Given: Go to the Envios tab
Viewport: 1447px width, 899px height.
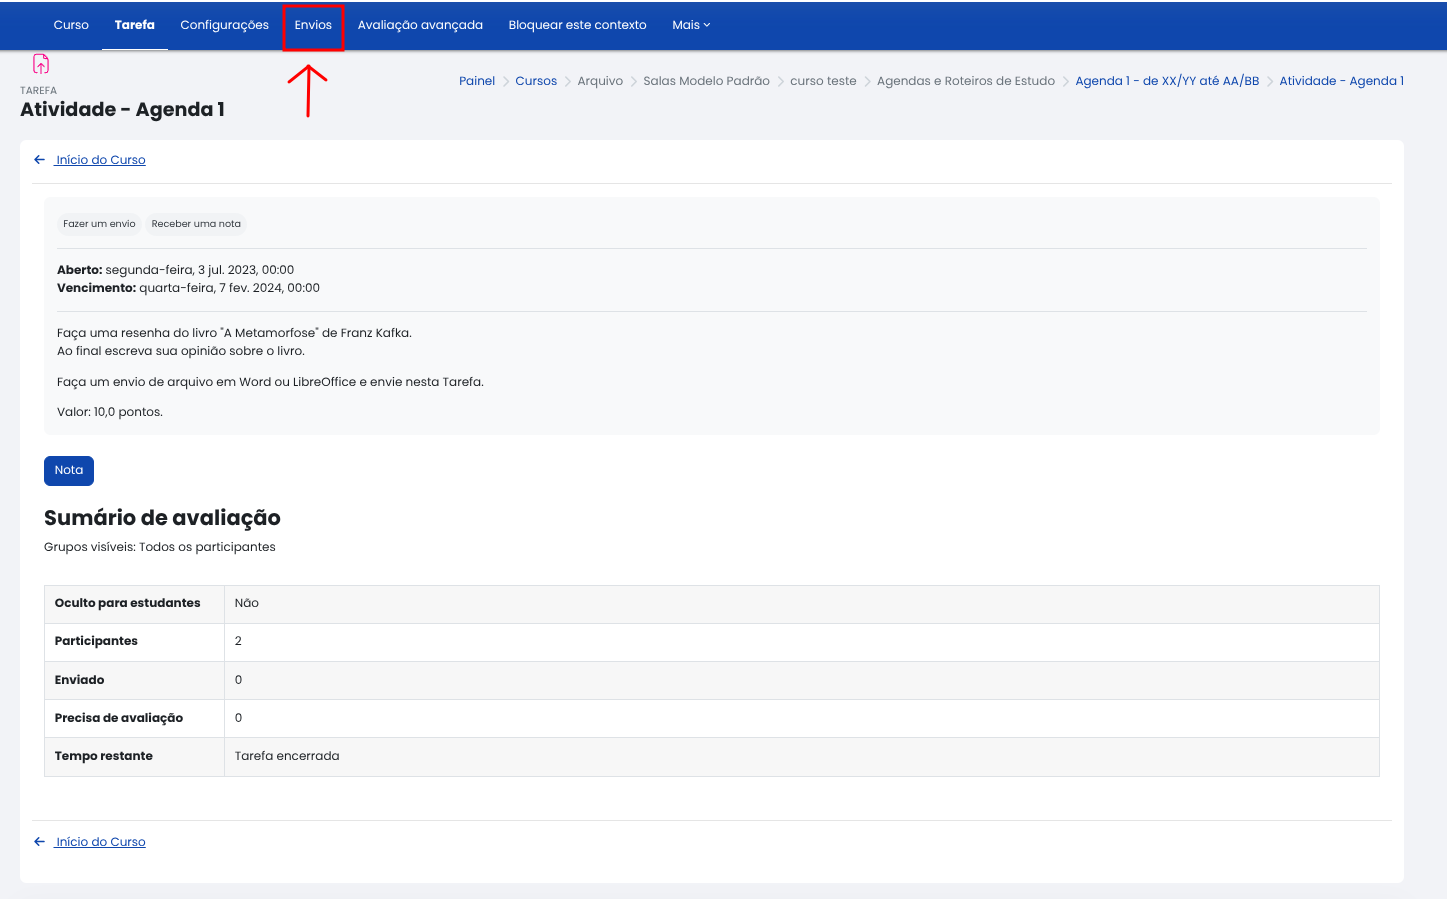Looking at the screenshot, I should pyautogui.click(x=313, y=25).
